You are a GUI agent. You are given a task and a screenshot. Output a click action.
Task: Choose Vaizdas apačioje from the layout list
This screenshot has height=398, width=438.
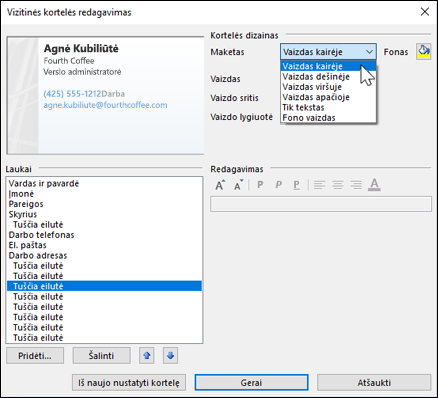point(328,97)
